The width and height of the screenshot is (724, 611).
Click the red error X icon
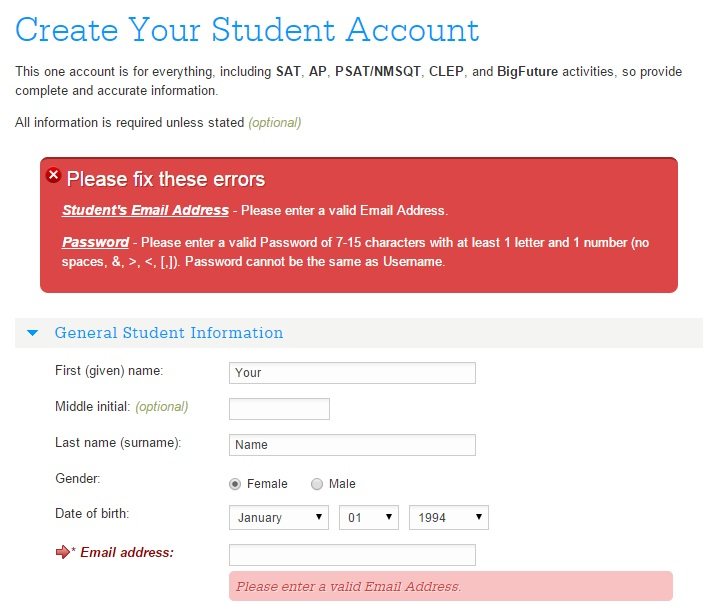(x=54, y=175)
